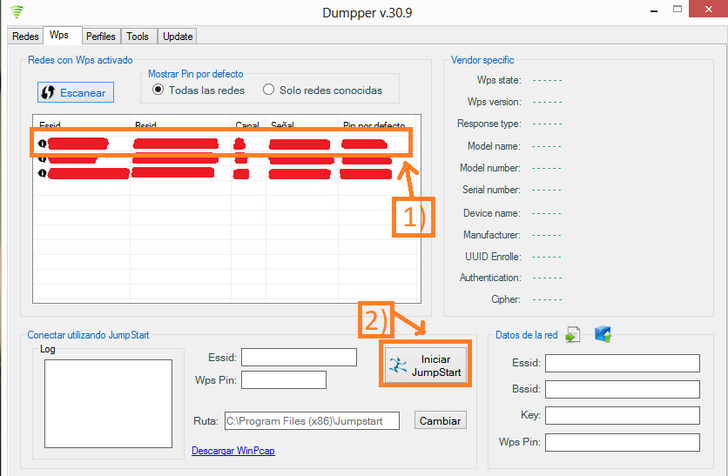Click the blue cube icon beside Datos de la red
The height and width of the screenshot is (476, 728).
click(x=602, y=335)
